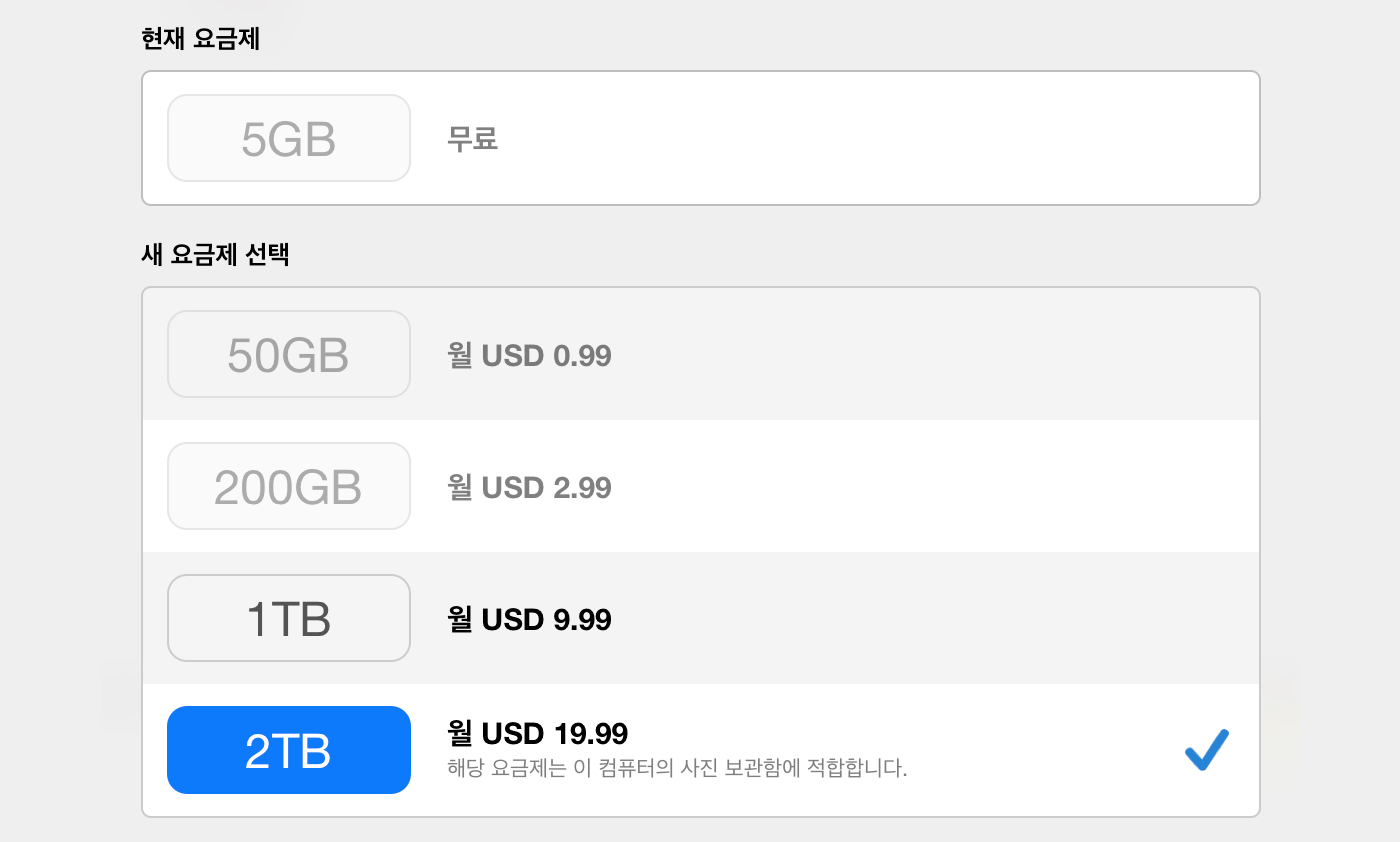Click empty space right of the 1TB price
1400x842 pixels.
900,620
